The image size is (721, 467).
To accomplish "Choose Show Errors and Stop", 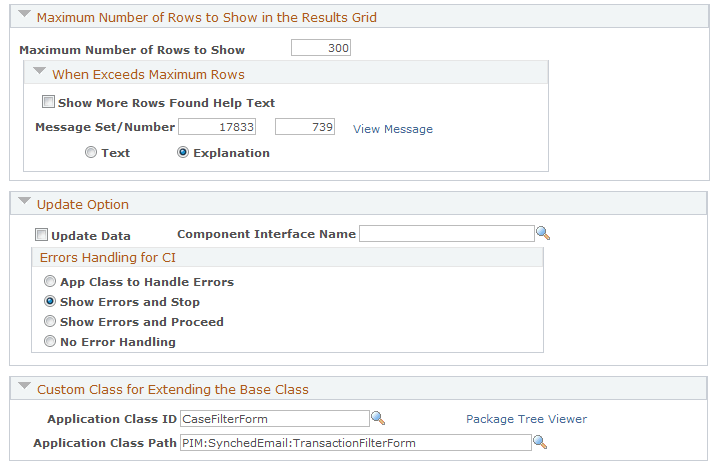I will tap(50, 301).
